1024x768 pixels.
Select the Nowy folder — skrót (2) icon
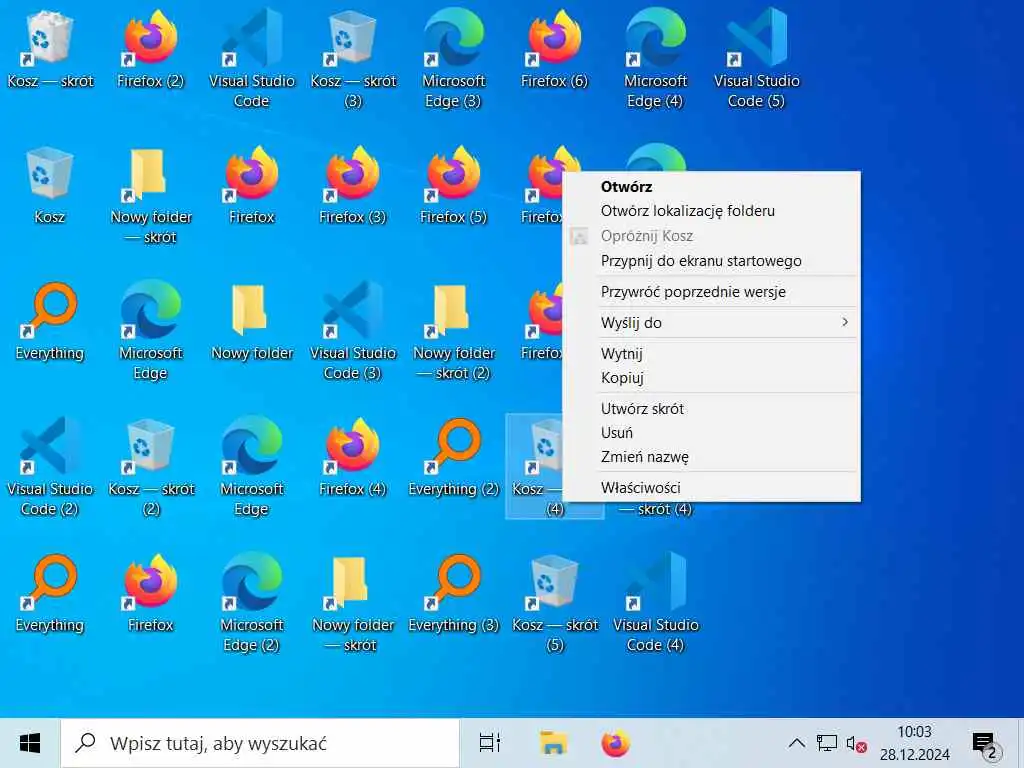[x=454, y=330]
